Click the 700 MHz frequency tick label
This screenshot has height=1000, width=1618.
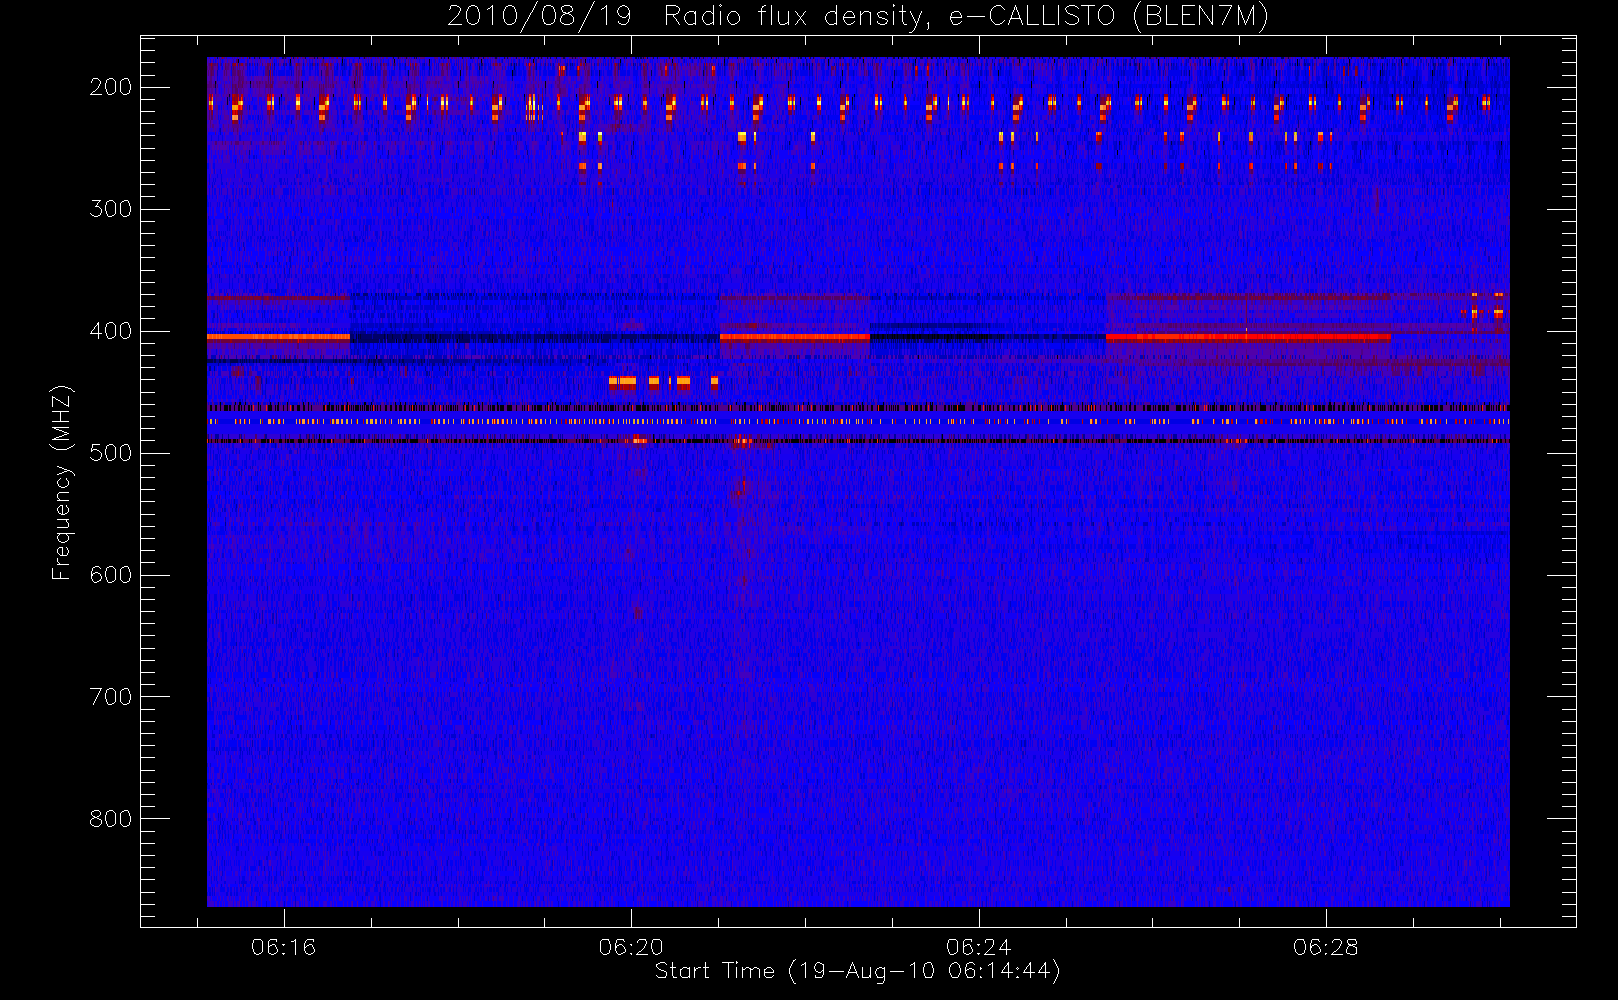pyautogui.click(x=111, y=697)
